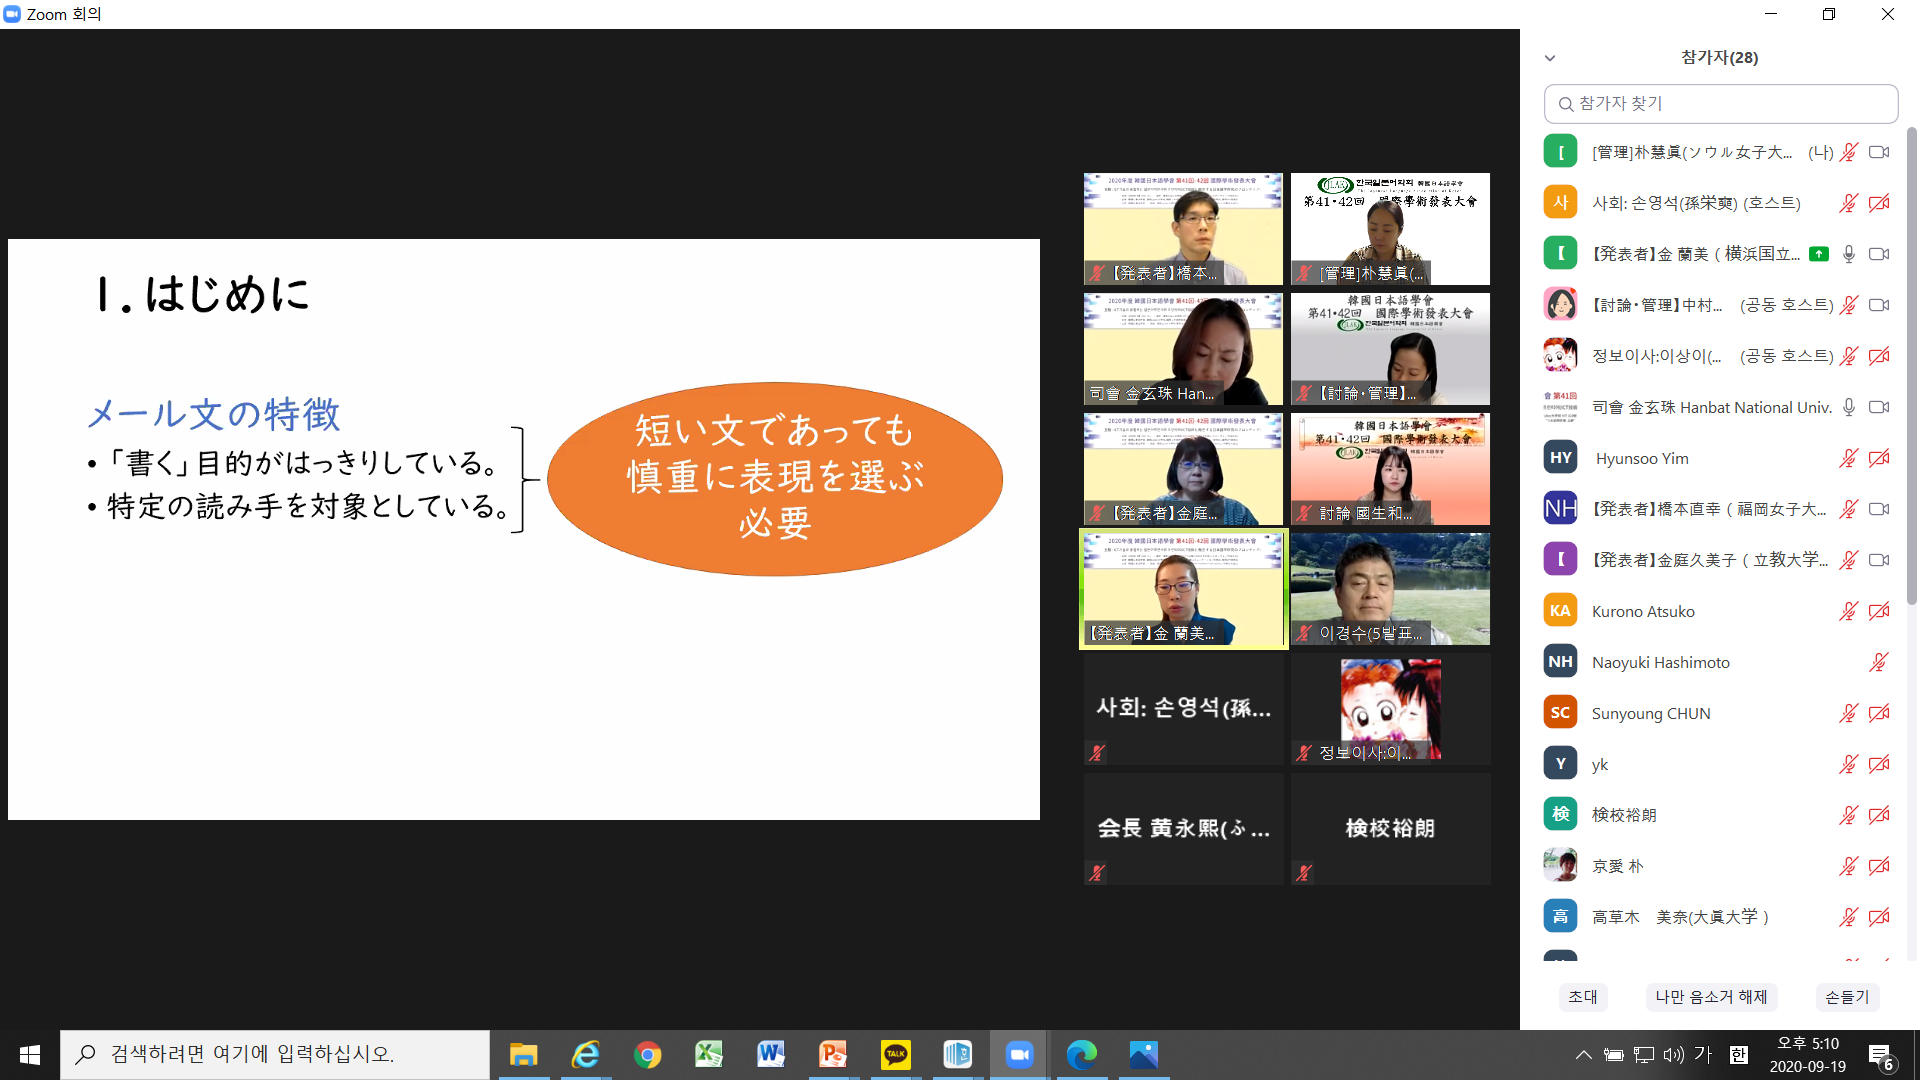The width and height of the screenshot is (1920, 1080).
Task: Click the 초대 invite button
Action: [1582, 997]
